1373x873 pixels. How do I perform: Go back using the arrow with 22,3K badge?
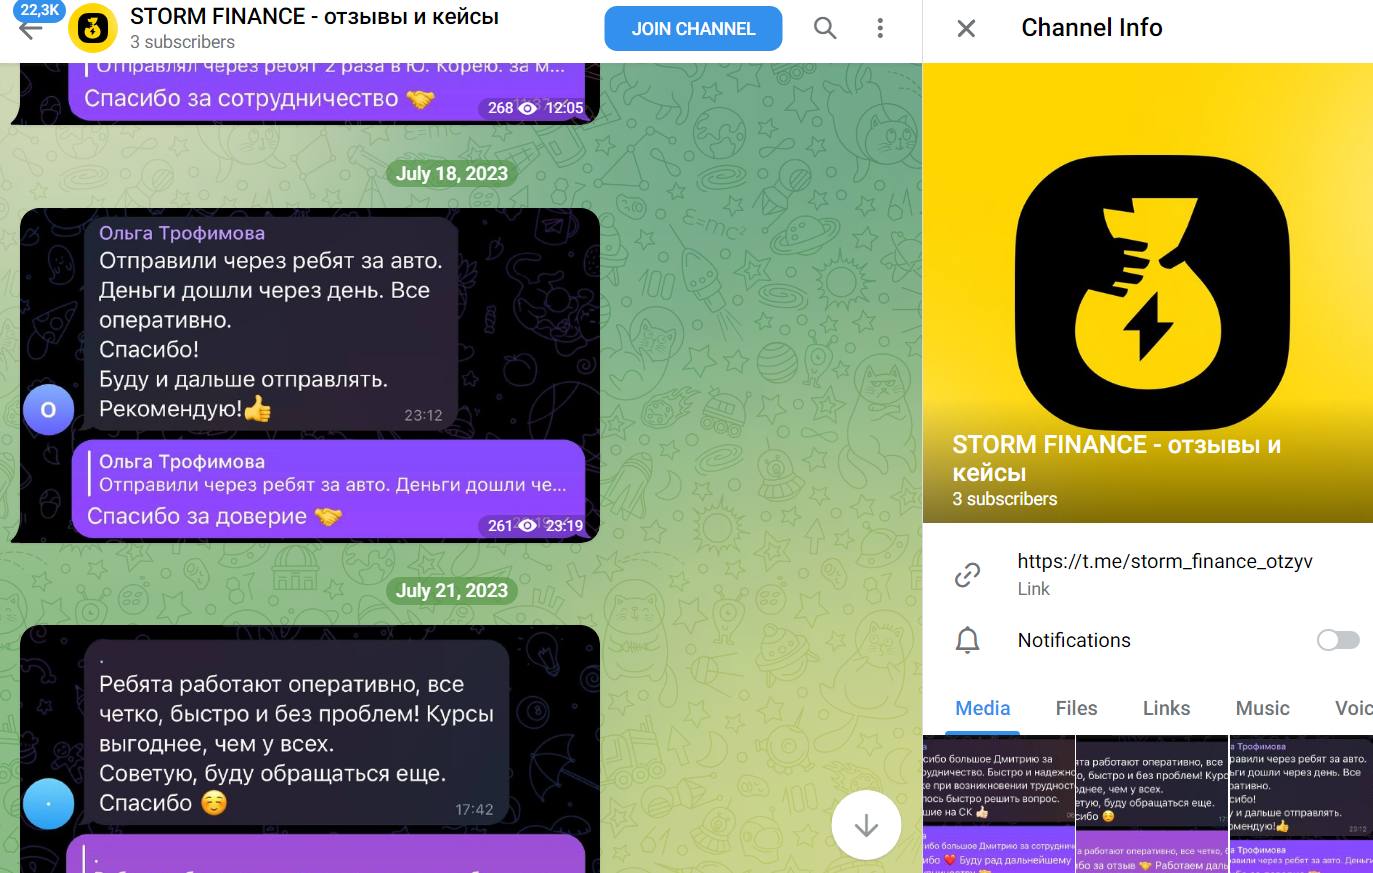click(32, 28)
